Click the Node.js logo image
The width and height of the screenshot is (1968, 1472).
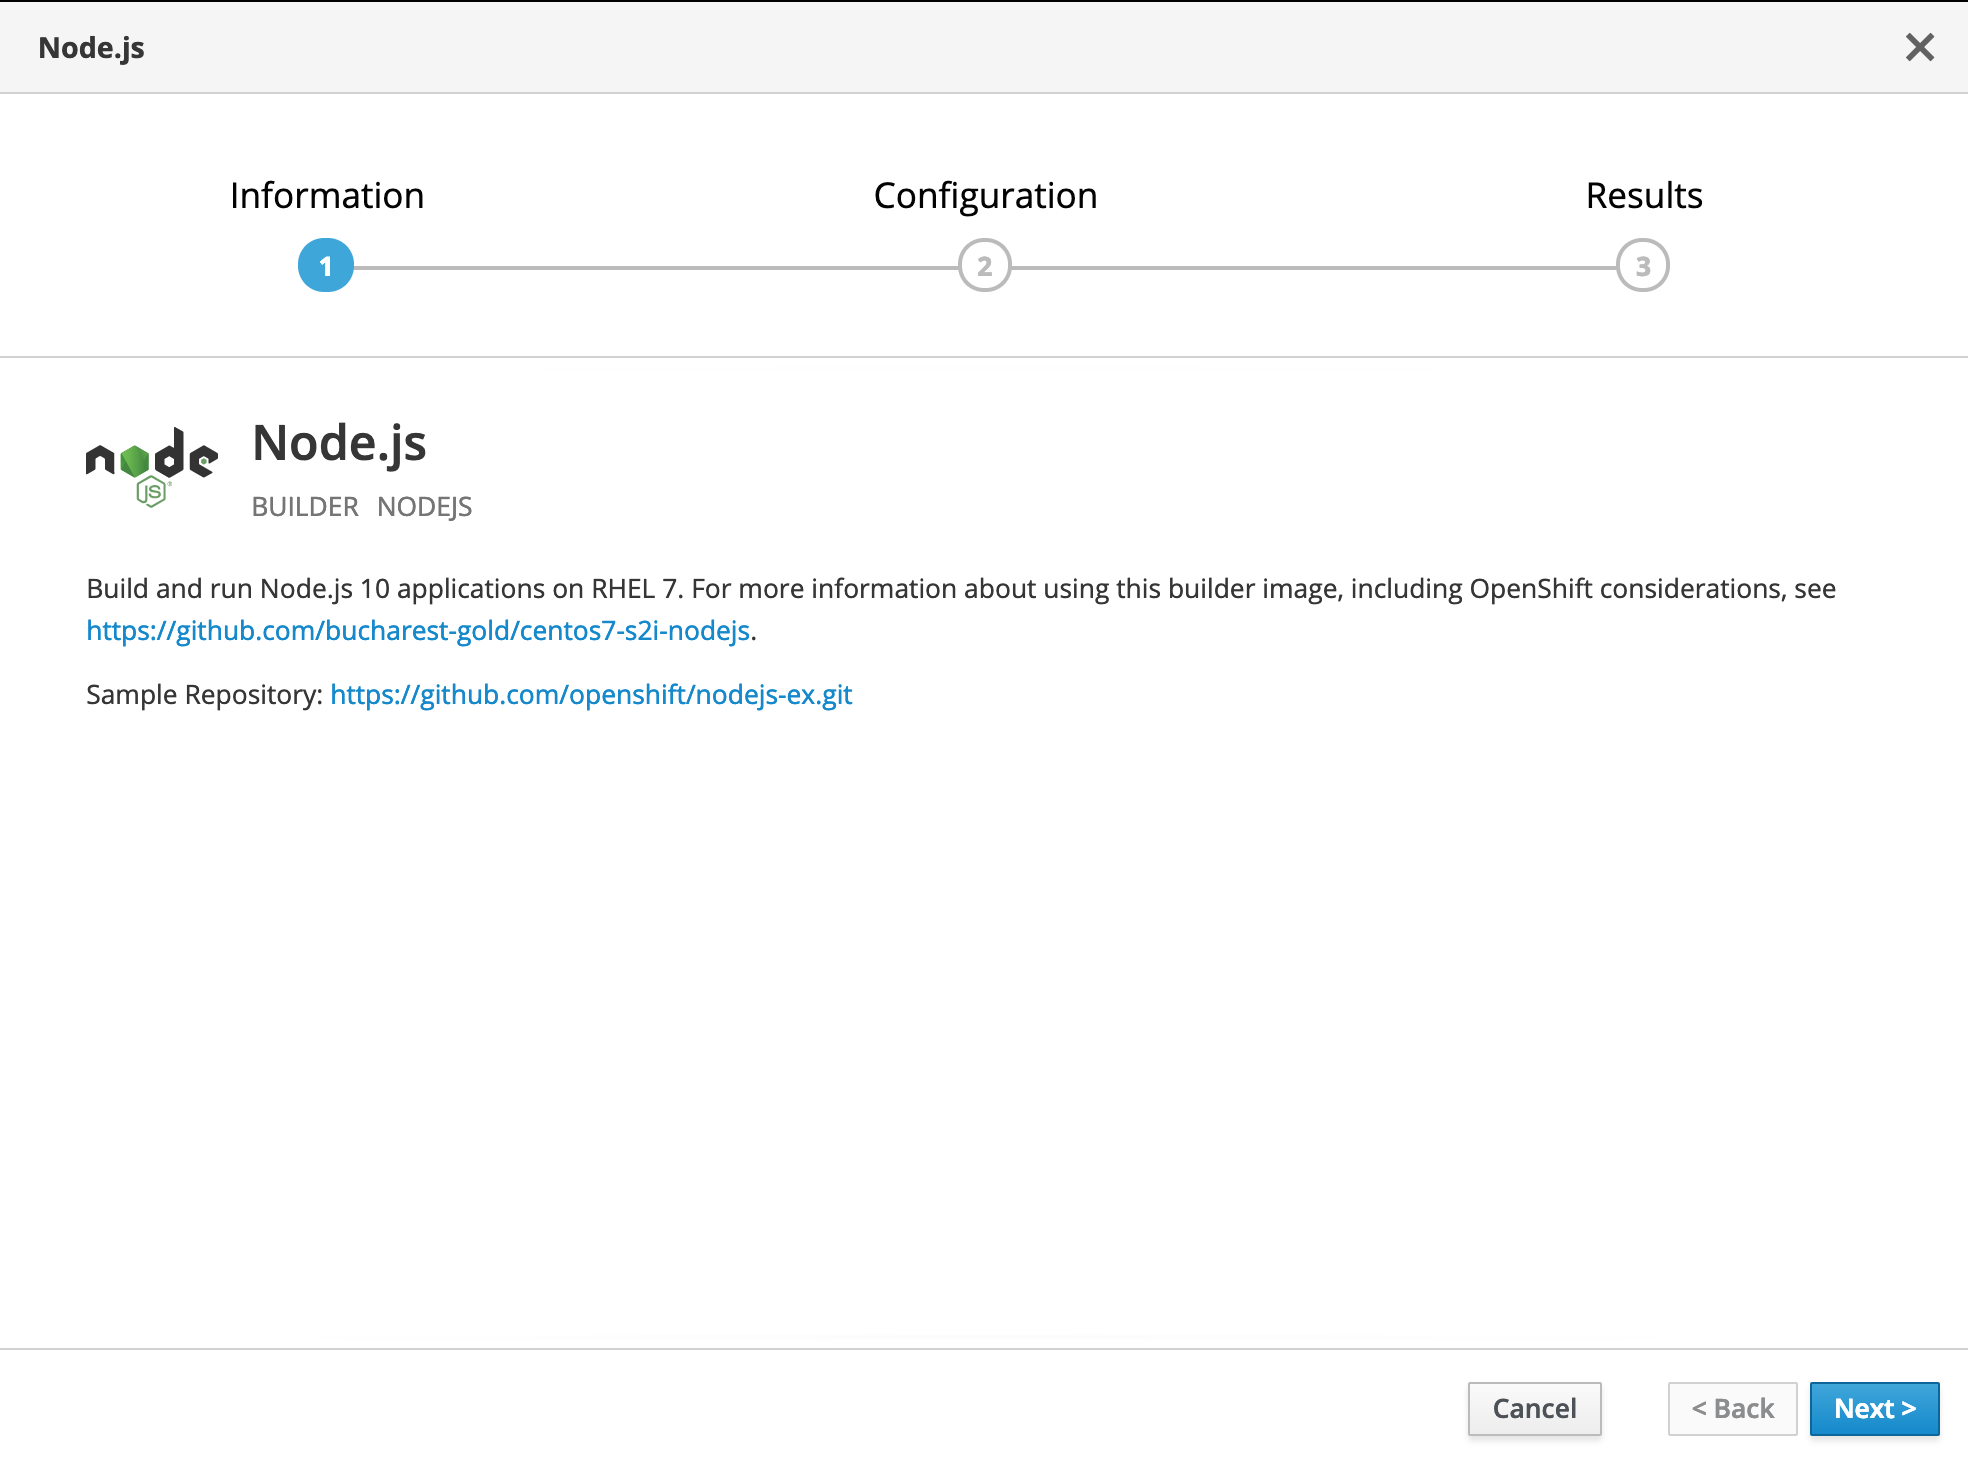(x=152, y=467)
